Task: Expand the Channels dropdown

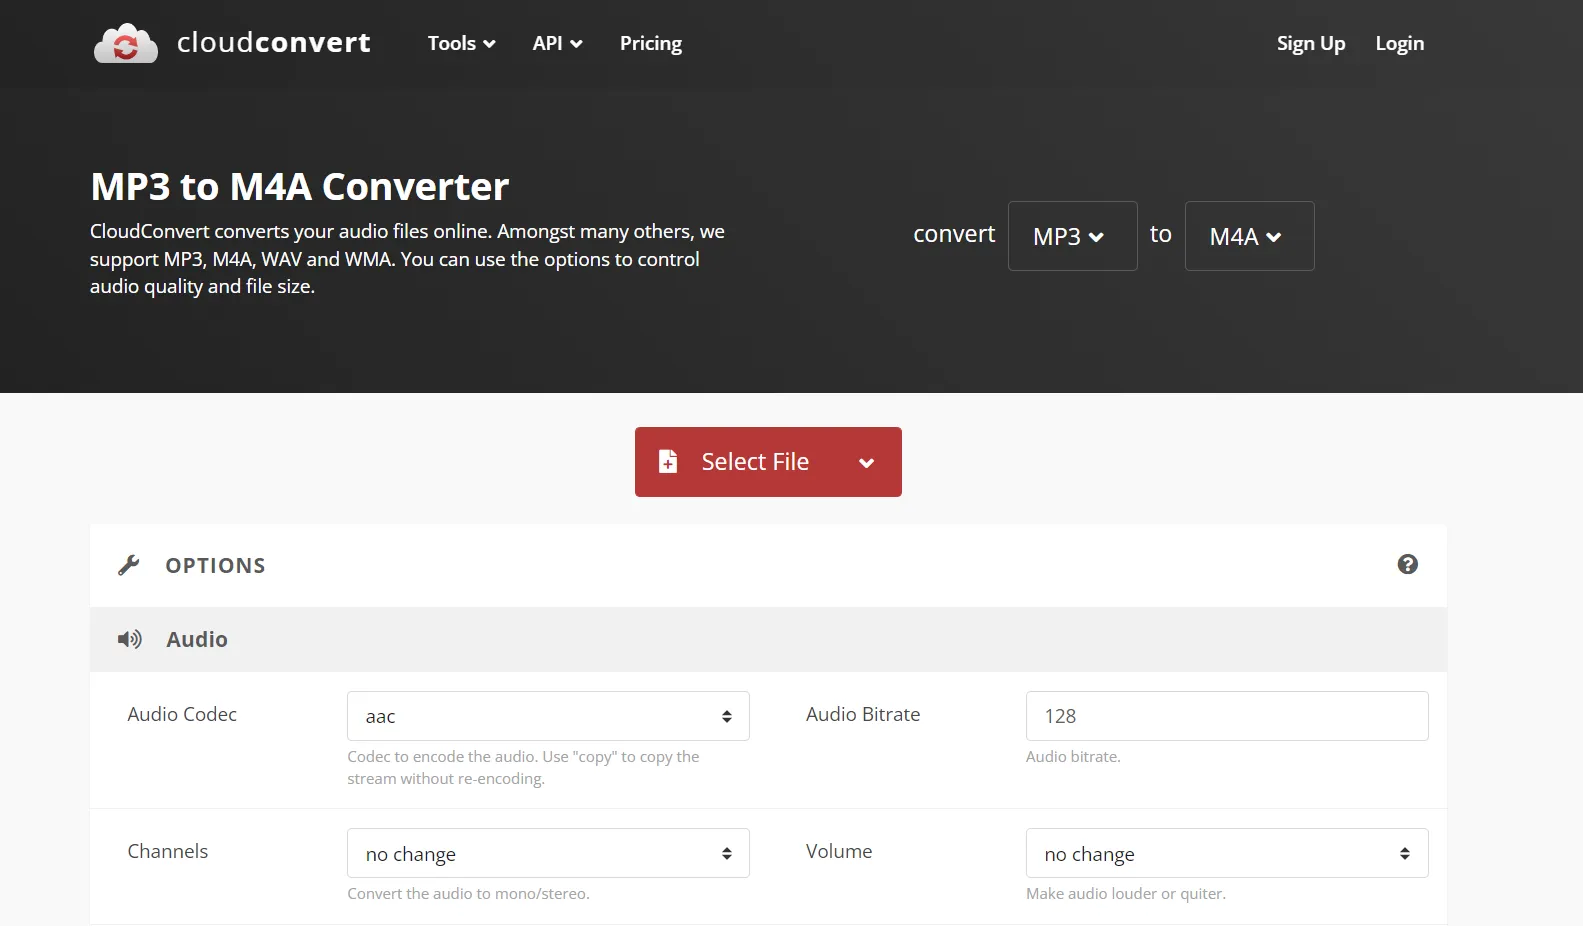Action: coord(548,854)
